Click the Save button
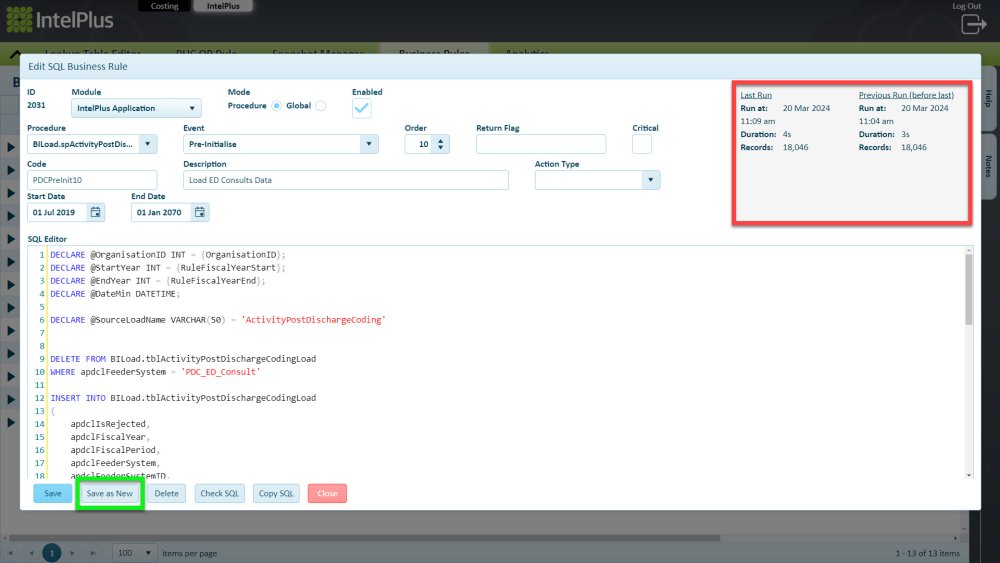This screenshot has width=1000, height=563. coord(53,494)
